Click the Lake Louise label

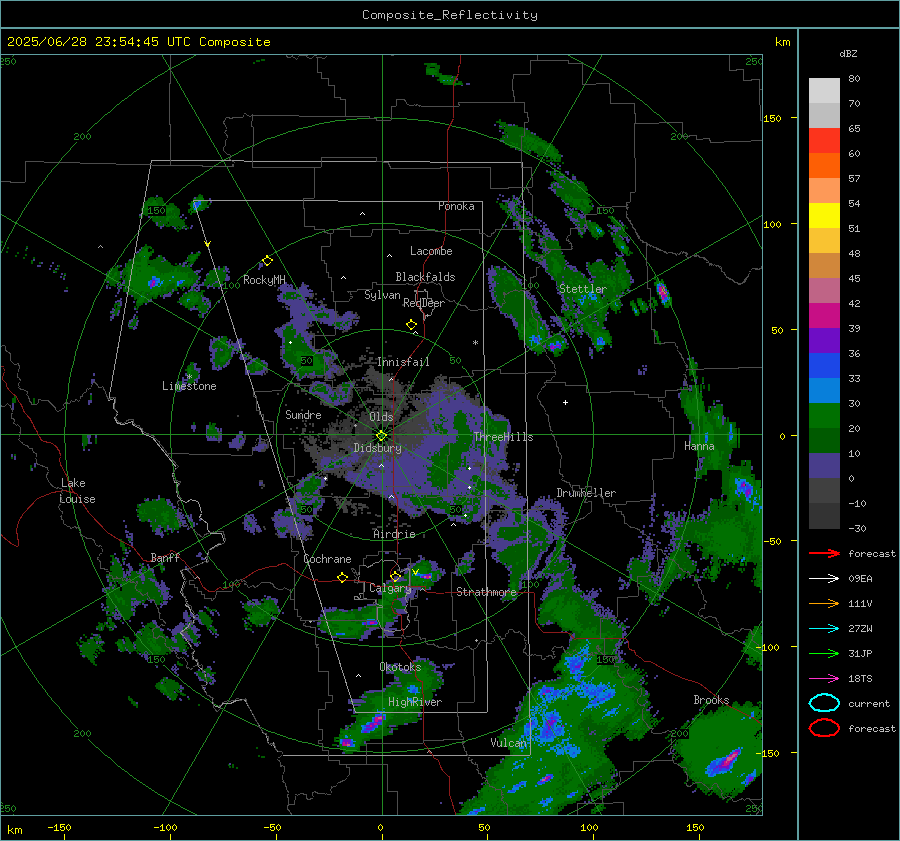(77, 491)
